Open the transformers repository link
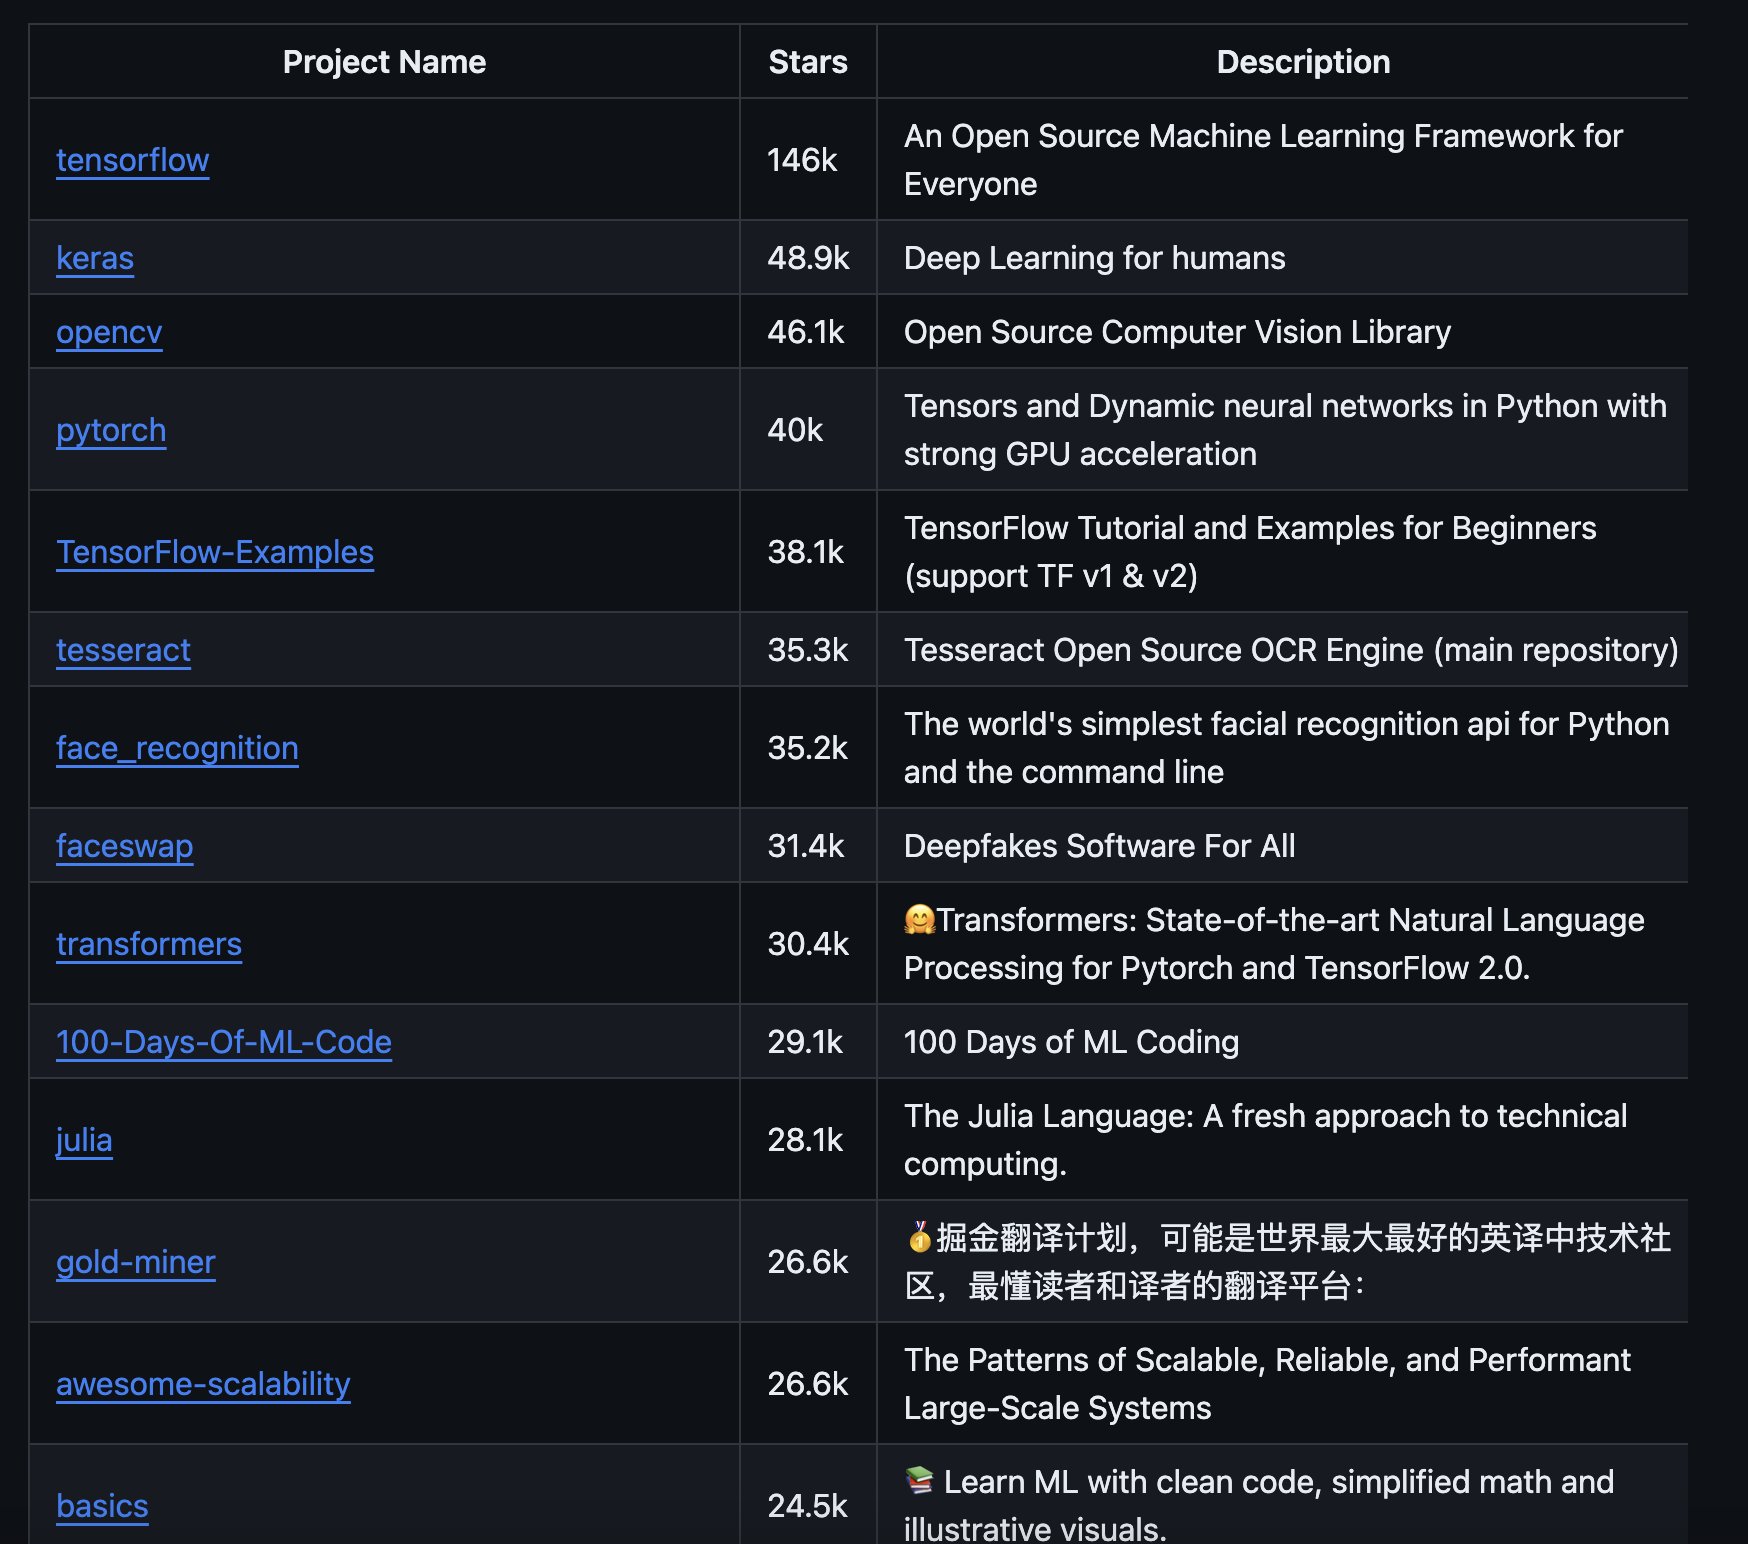The width and height of the screenshot is (1748, 1544). pos(149,944)
